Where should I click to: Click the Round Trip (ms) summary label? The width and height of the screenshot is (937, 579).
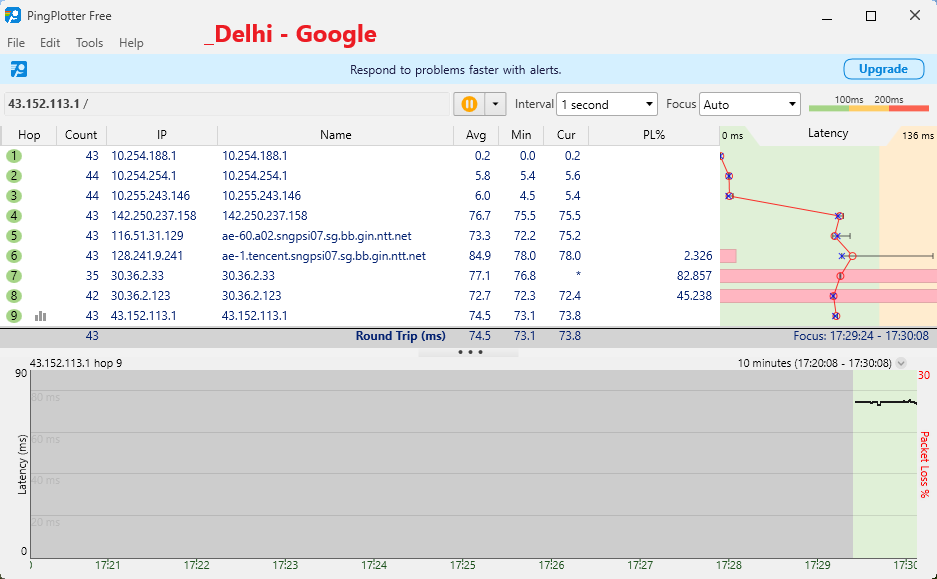tap(400, 336)
